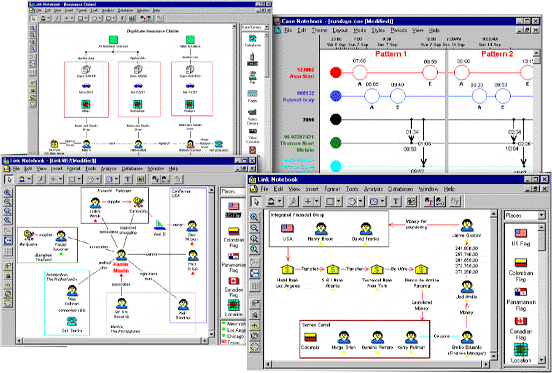Click the front Places palette scrollbar thumb
552x373 pixels.
pyautogui.click(x=542, y=240)
